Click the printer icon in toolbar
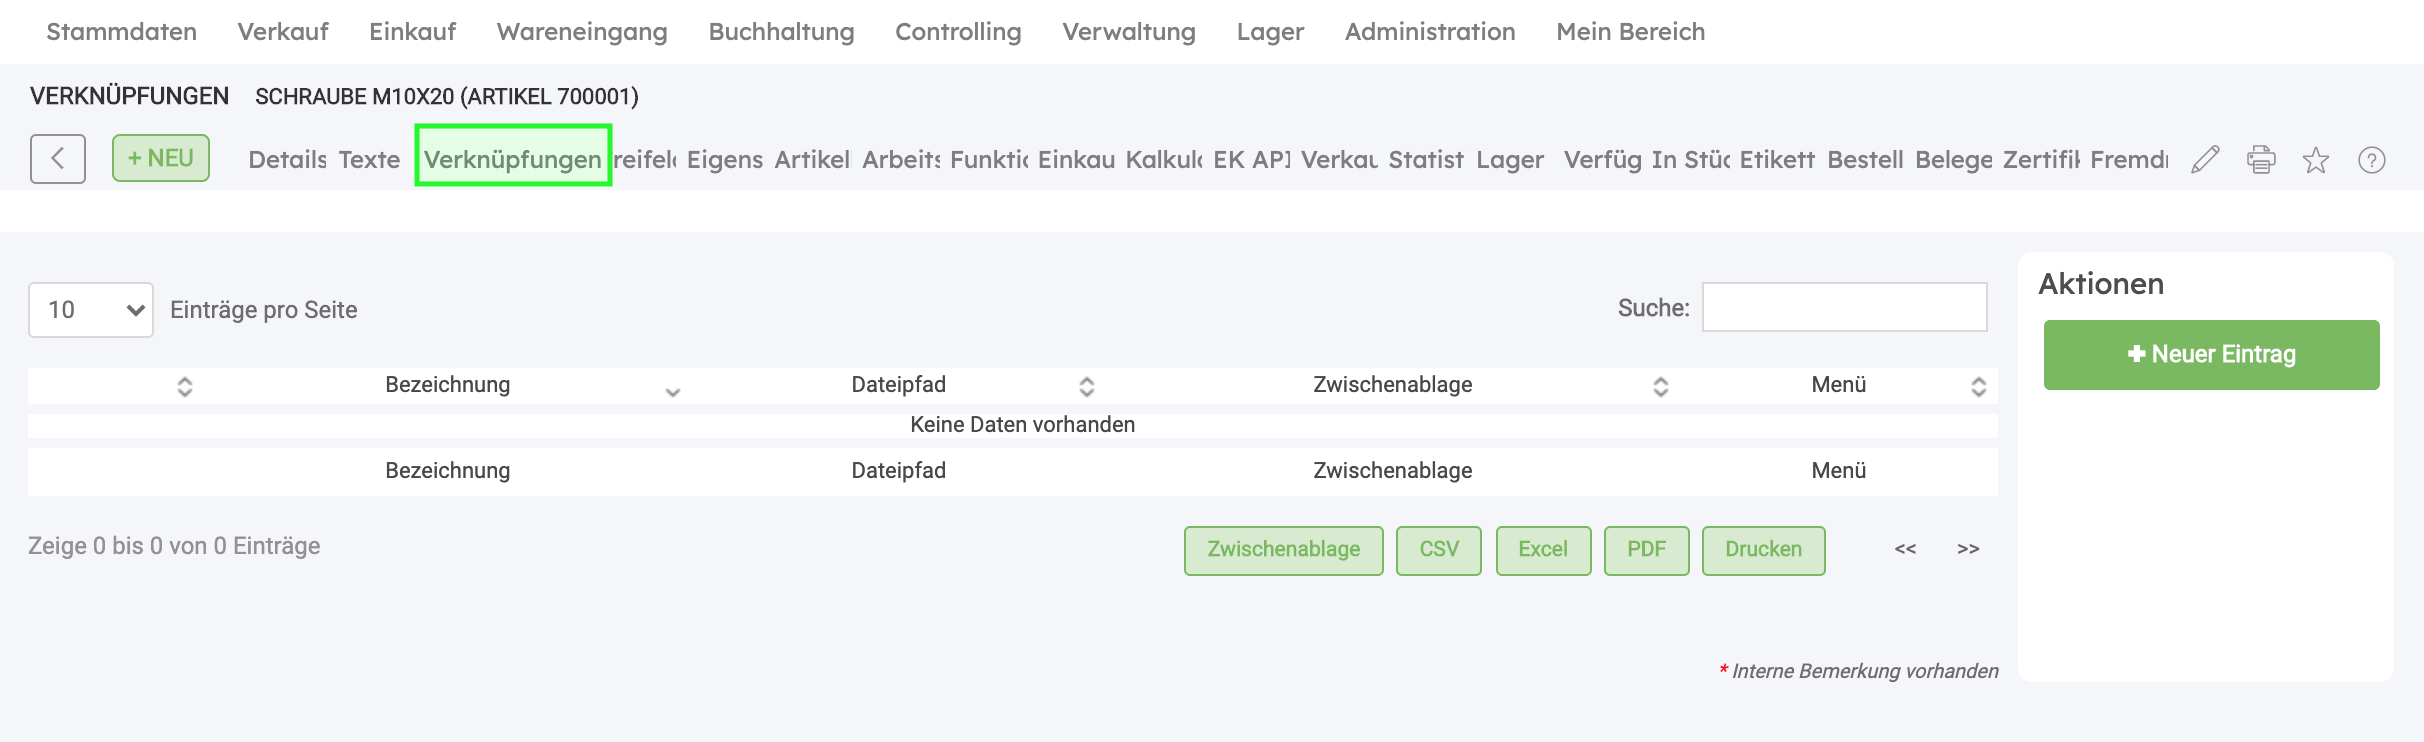 coord(2261,160)
